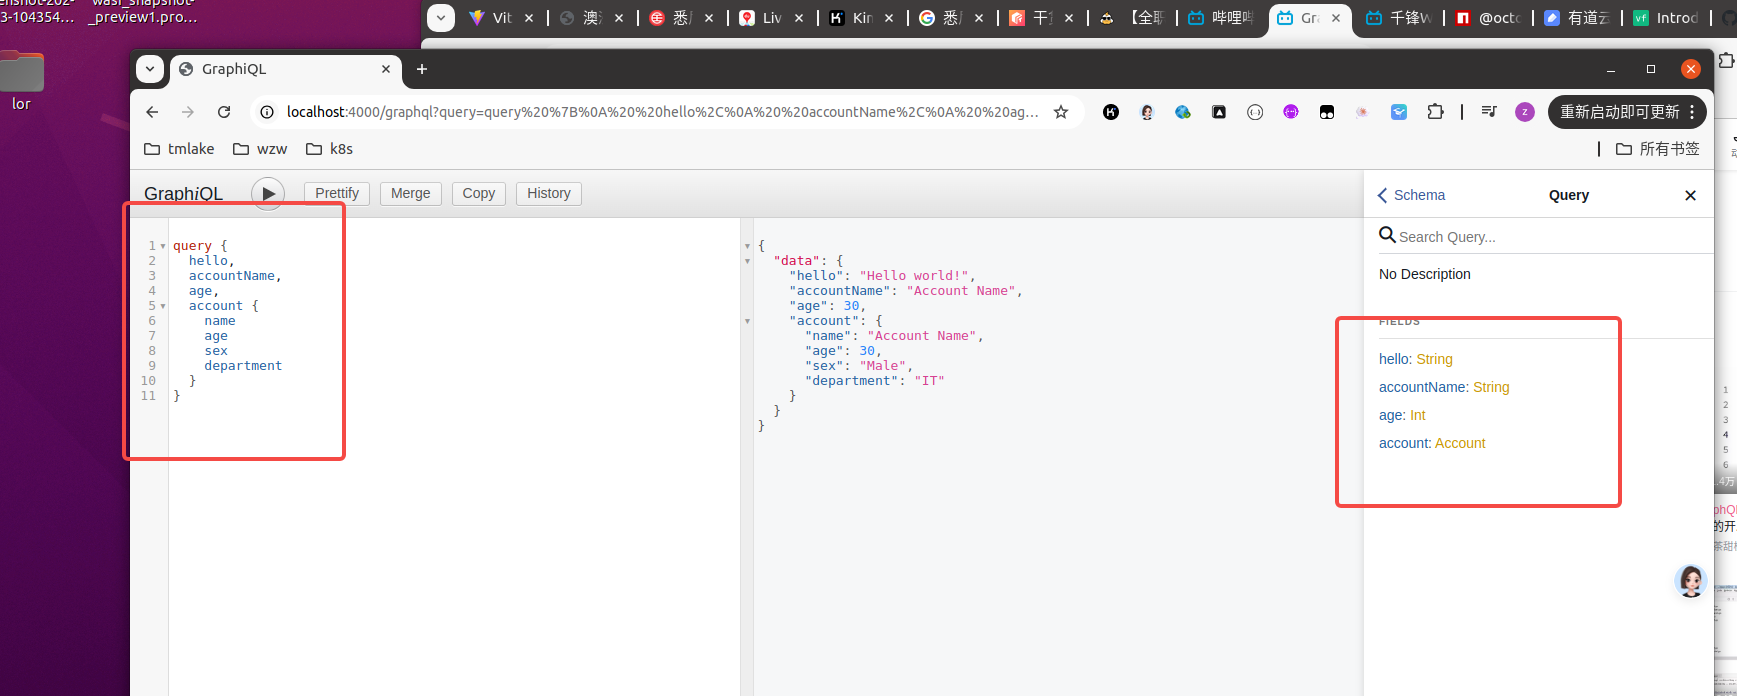Click the Prettify button
Screen dimensions: 1737x696
337,193
